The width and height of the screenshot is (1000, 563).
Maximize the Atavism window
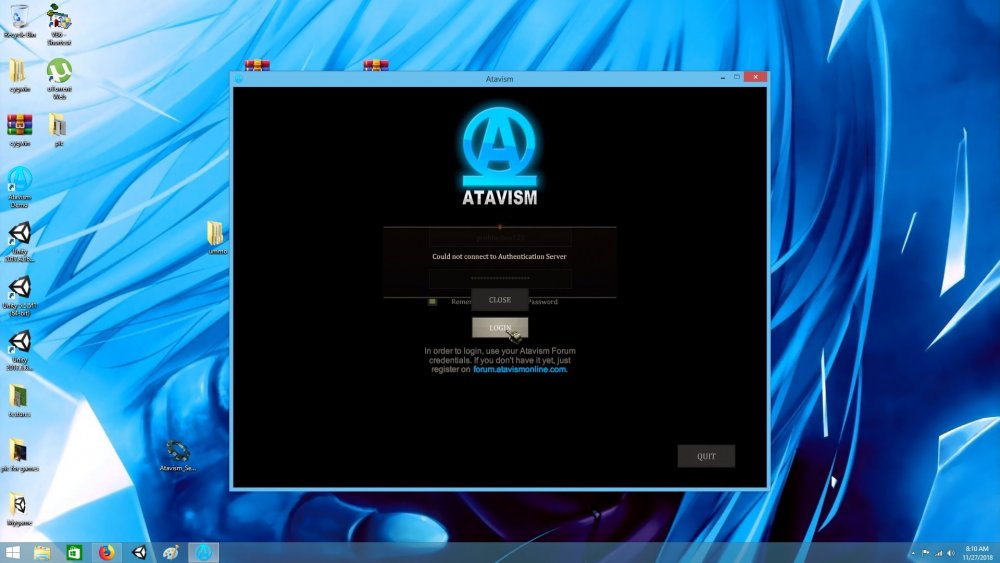(737, 77)
